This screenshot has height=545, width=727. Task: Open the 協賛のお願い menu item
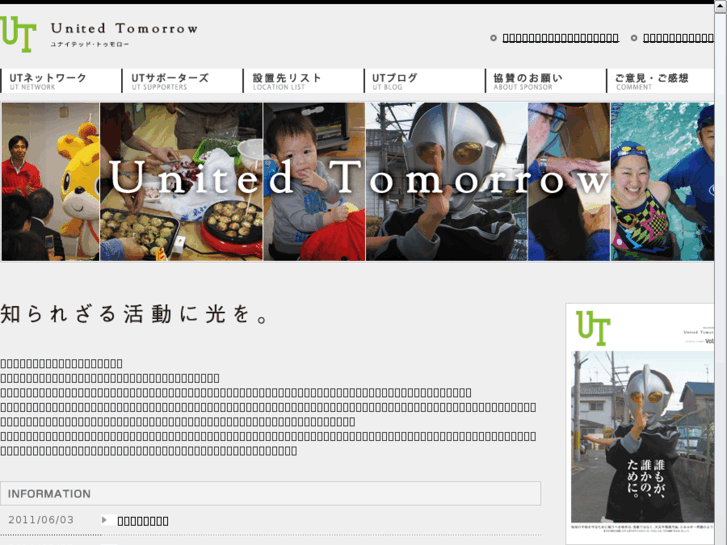pyautogui.click(x=546, y=81)
